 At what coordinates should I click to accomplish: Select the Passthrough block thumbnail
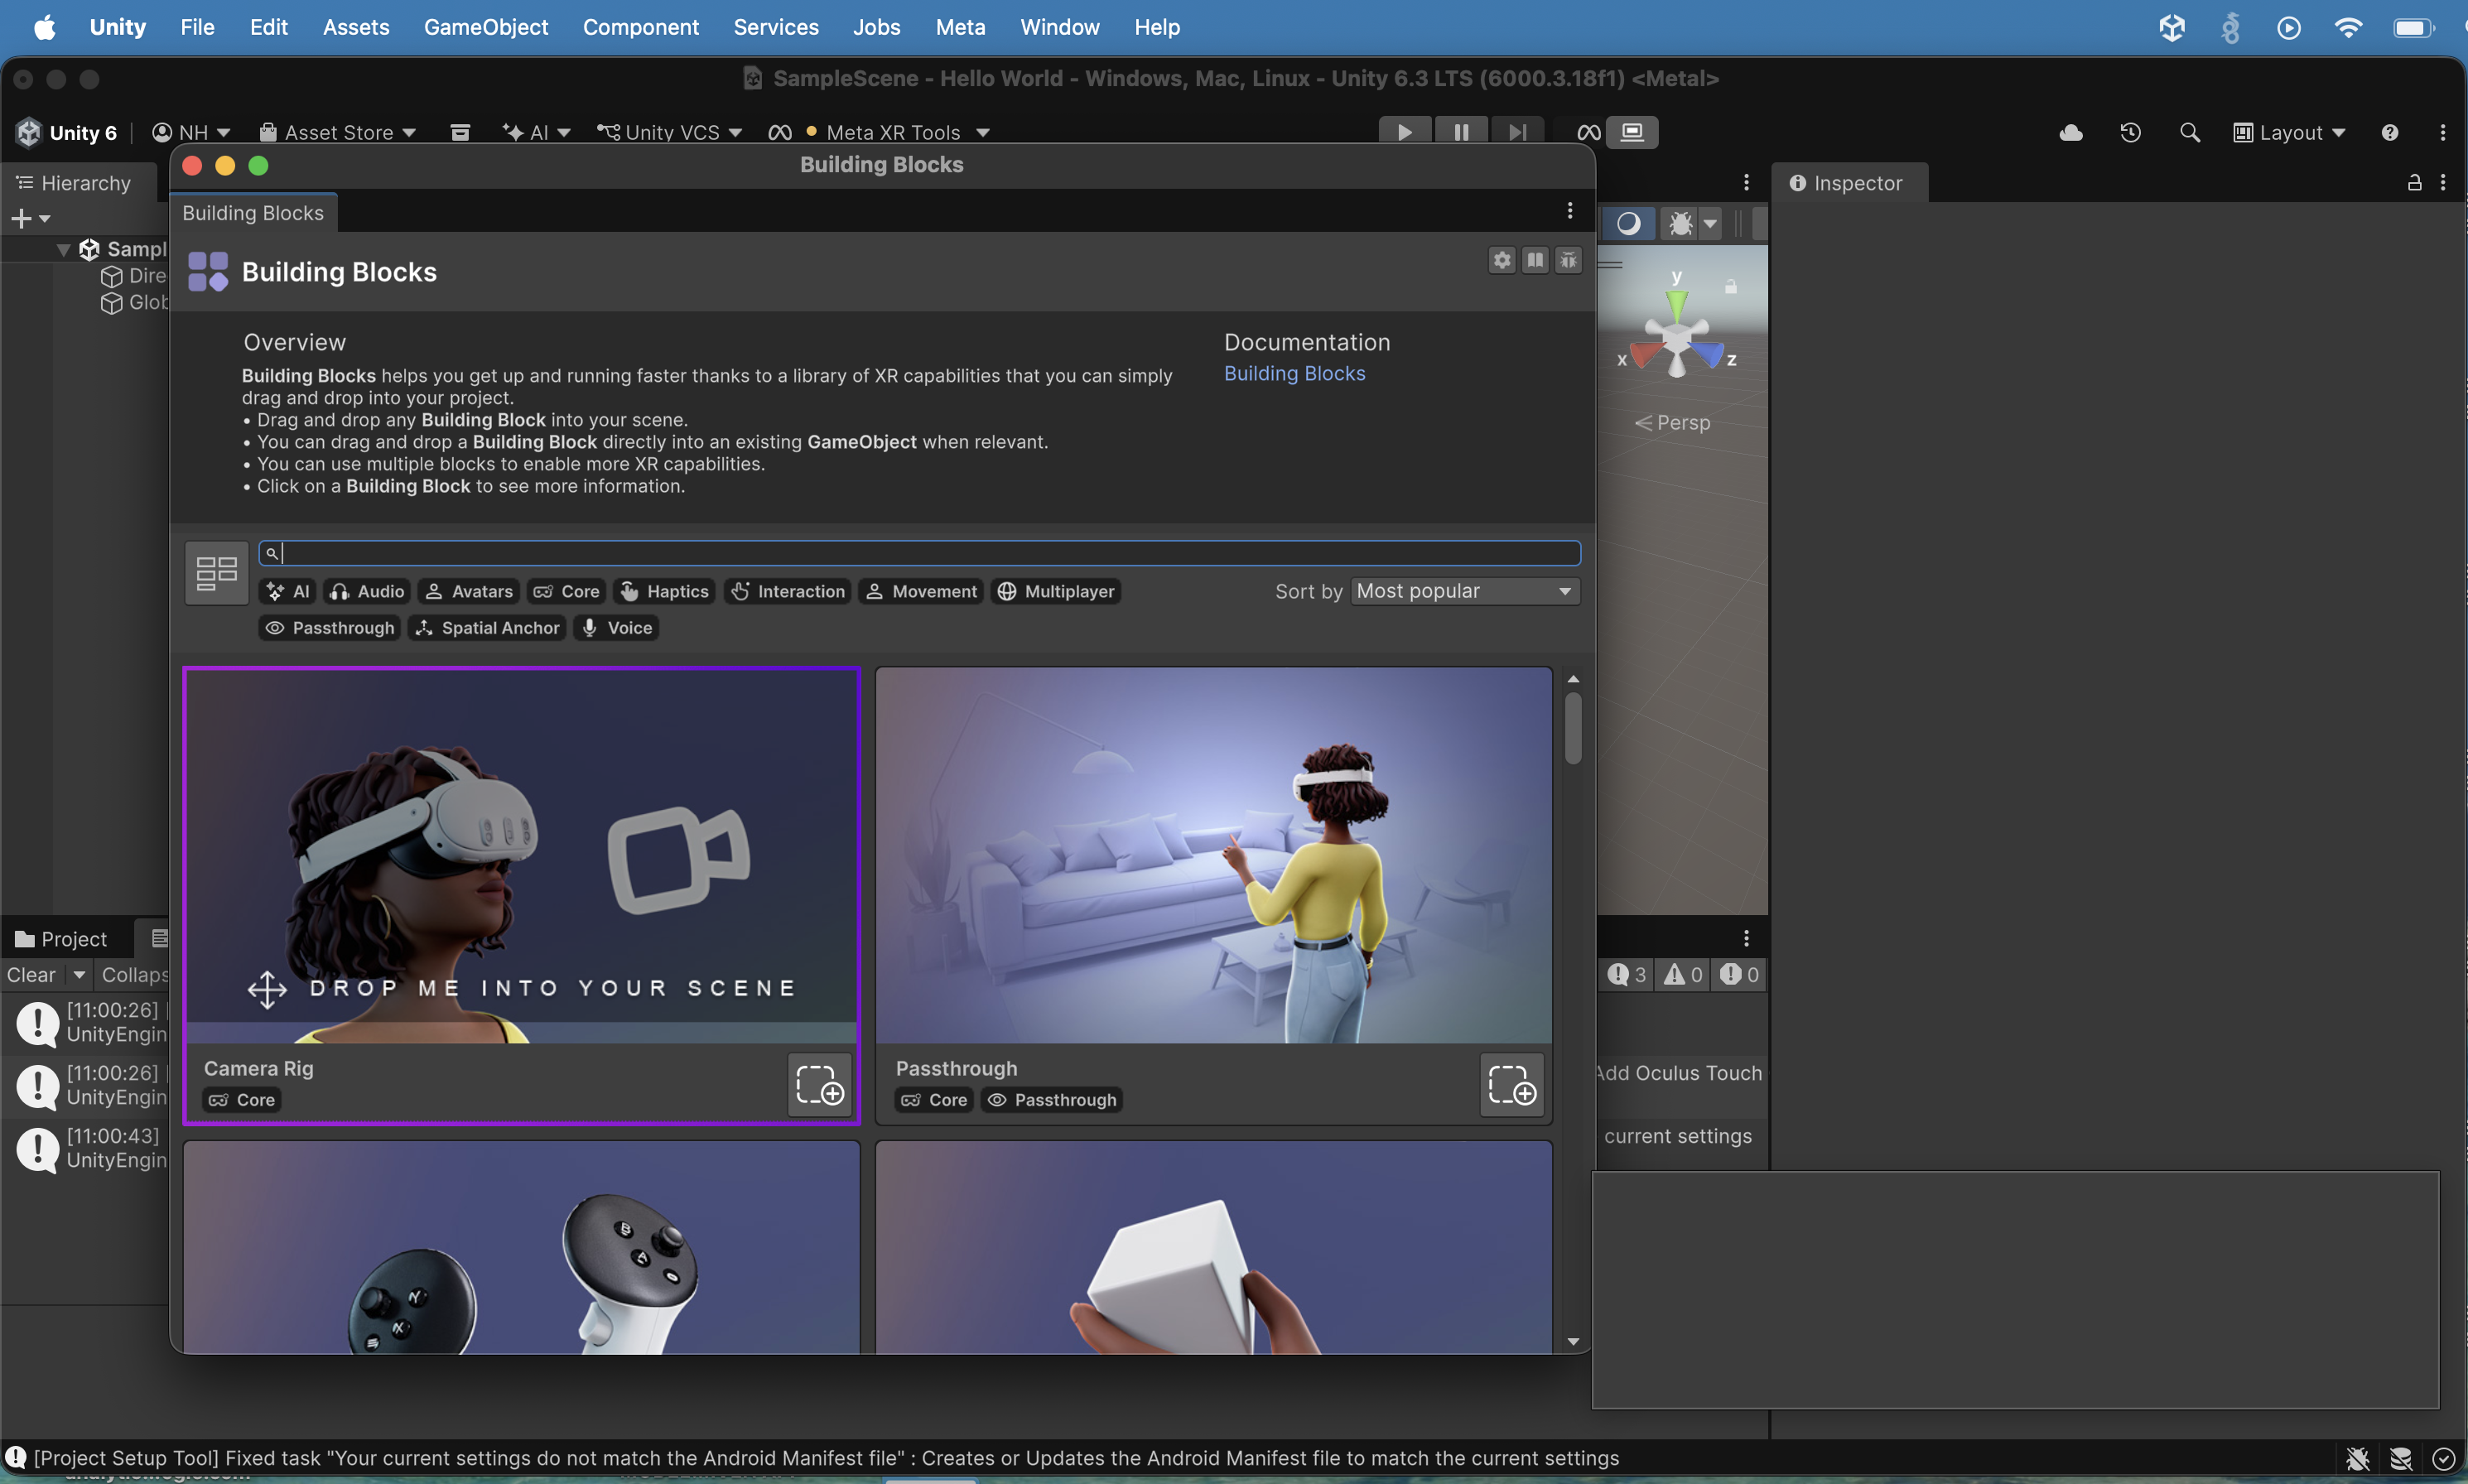click(x=1214, y=856)
